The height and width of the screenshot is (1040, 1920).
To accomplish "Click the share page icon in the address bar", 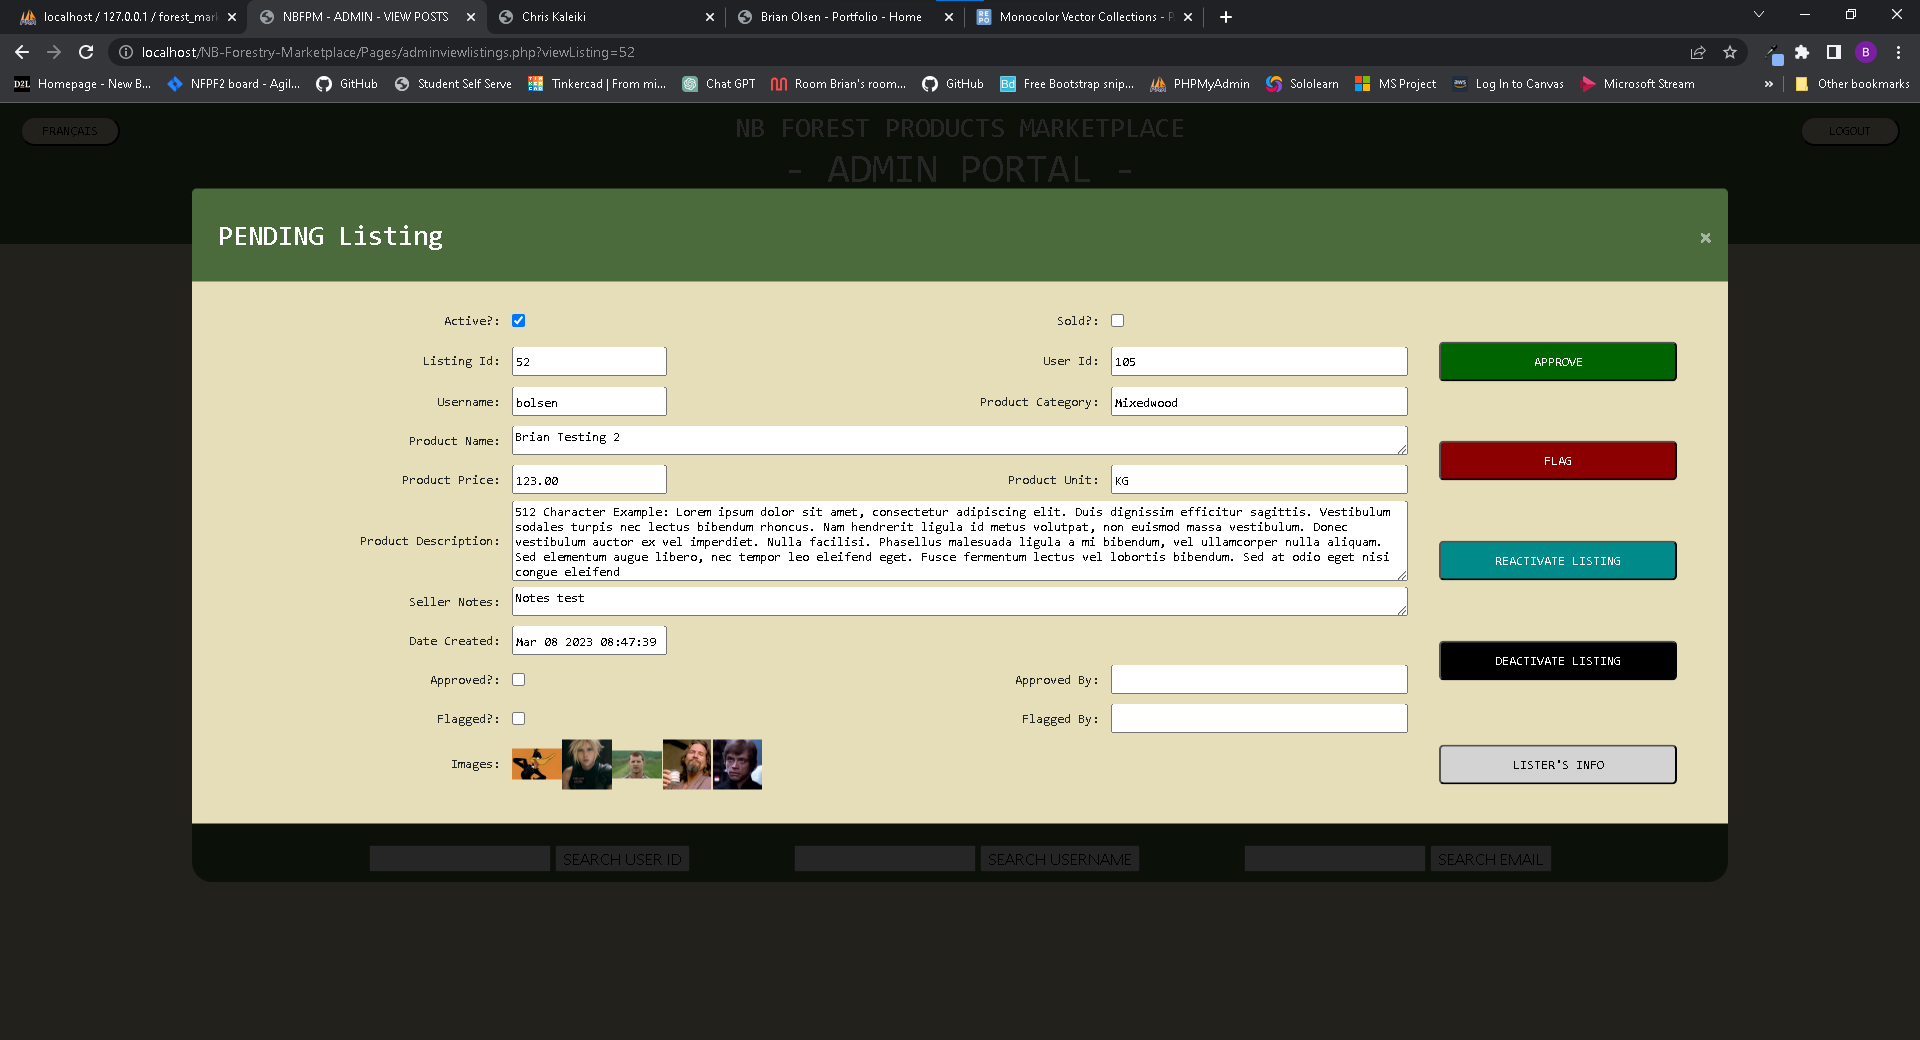I will pos(1698,52).
